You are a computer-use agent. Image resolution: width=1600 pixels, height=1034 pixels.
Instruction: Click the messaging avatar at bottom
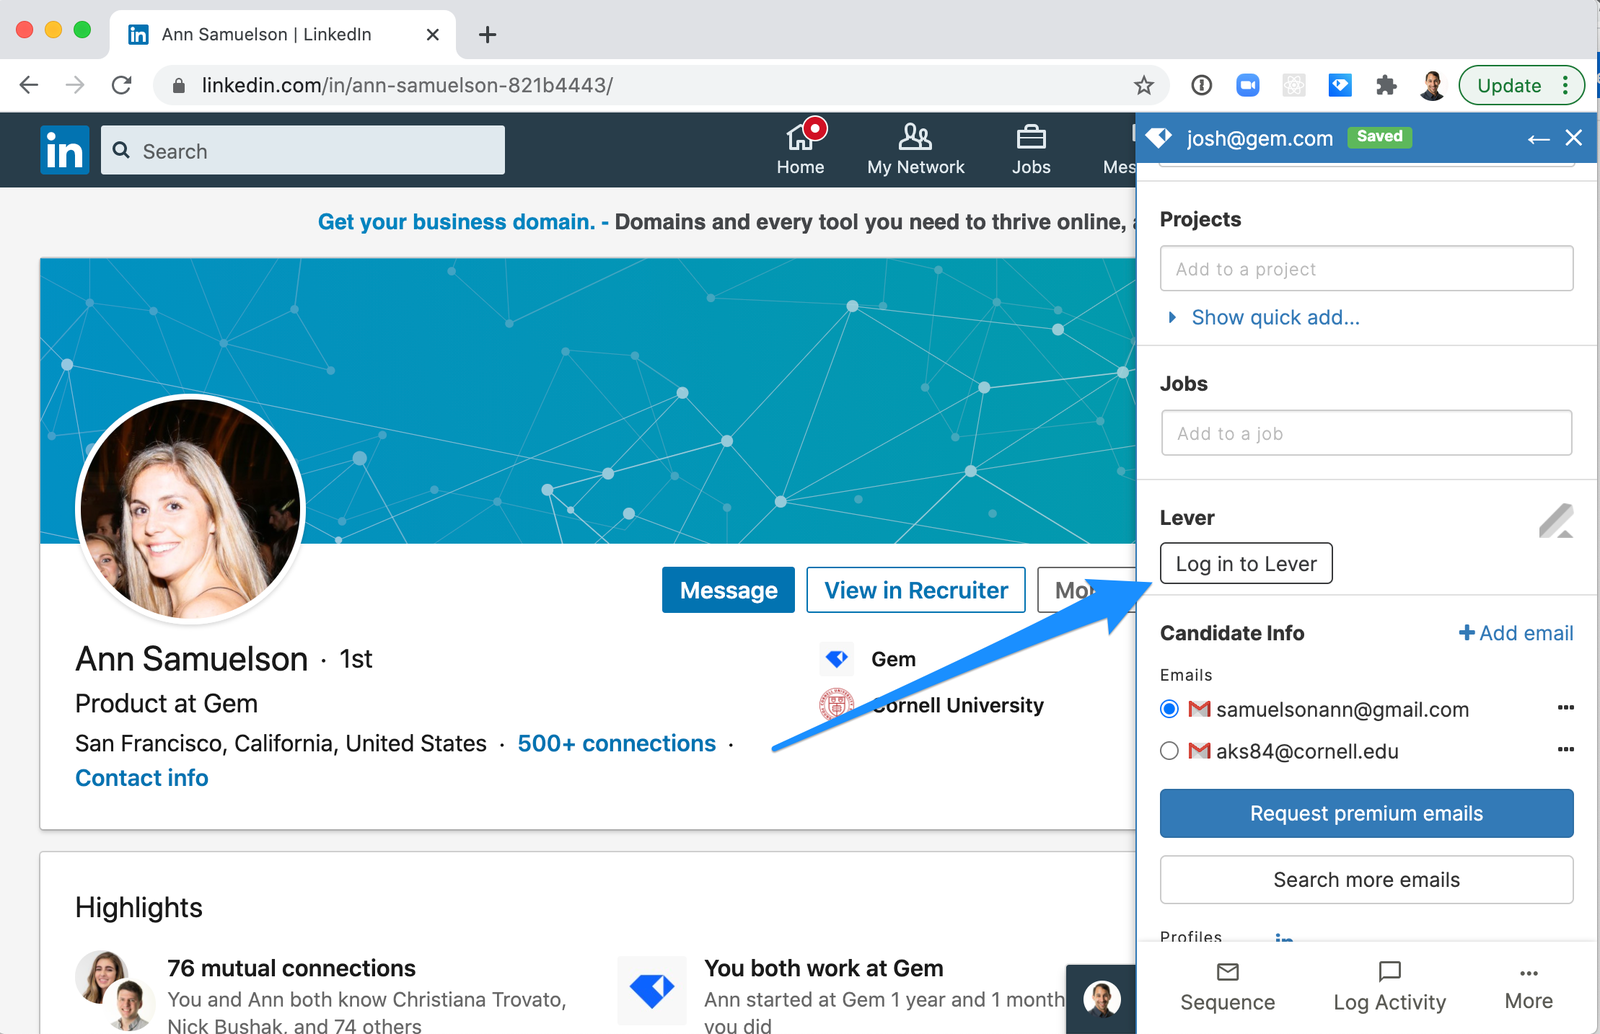pos(1102,998)
